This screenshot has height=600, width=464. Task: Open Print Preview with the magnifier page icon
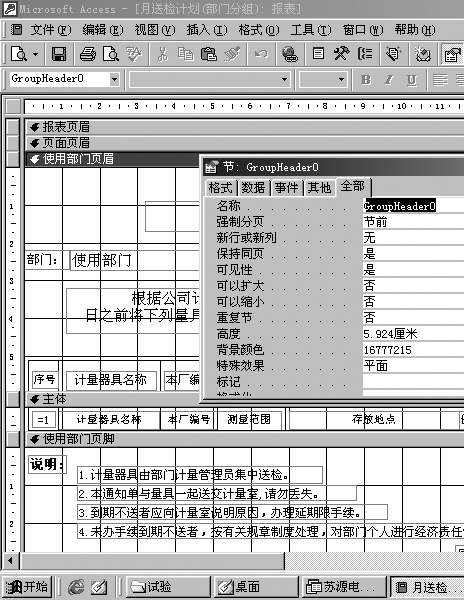[x=111, y=54]
